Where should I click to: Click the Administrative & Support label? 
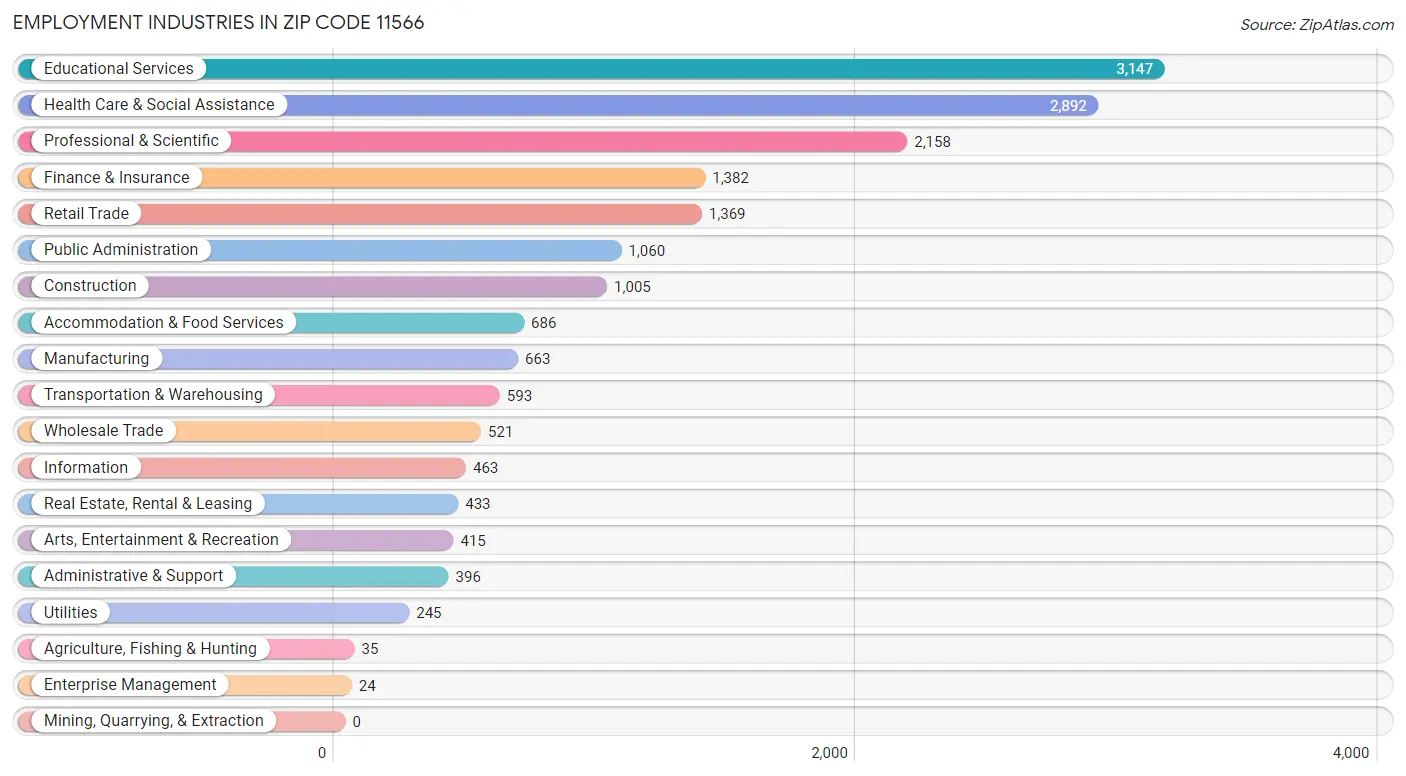pos(134,576)
